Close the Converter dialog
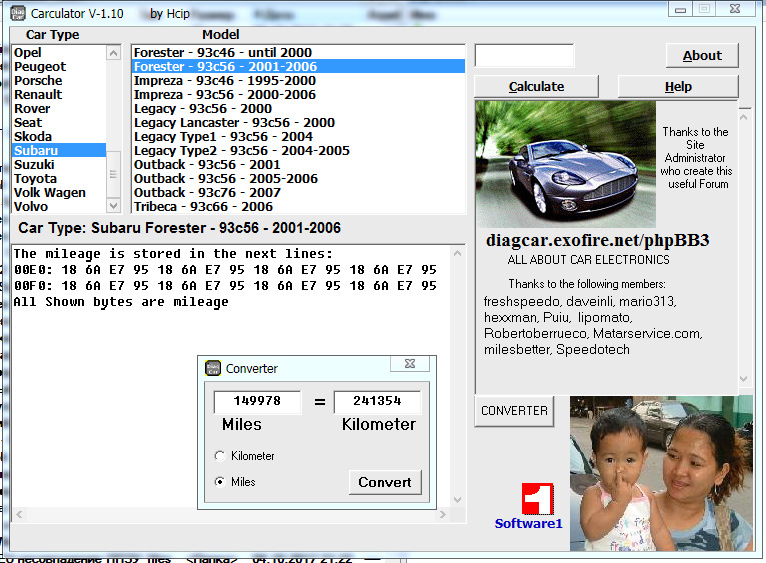 tap(410, 364)
